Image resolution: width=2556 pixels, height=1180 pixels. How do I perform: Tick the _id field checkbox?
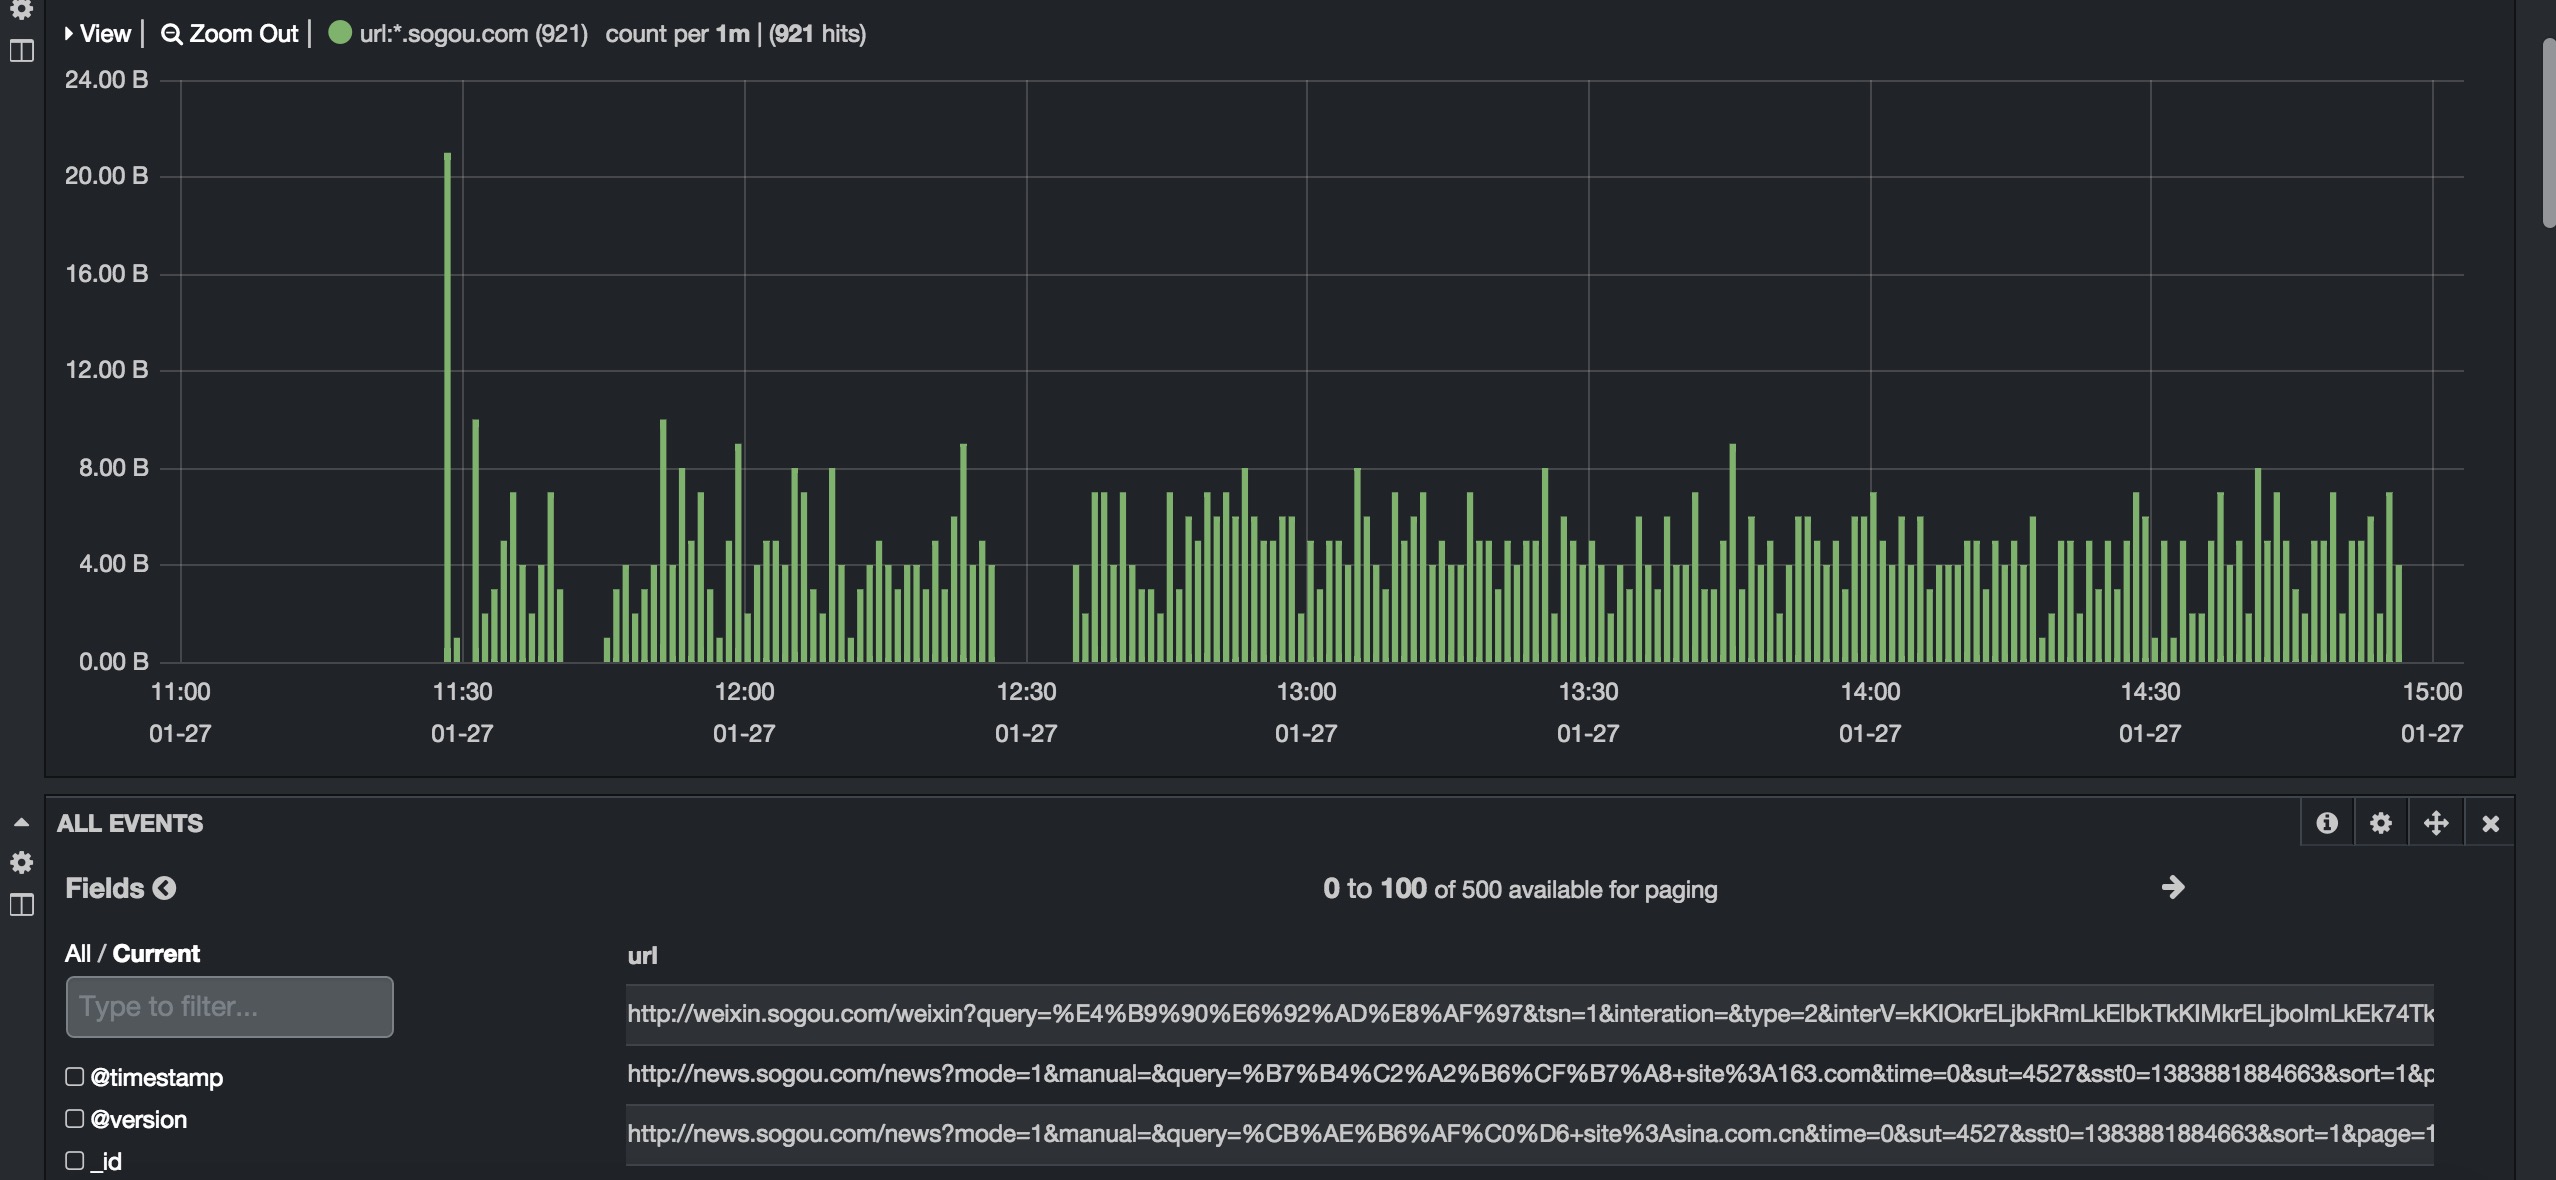[75, 1161]
